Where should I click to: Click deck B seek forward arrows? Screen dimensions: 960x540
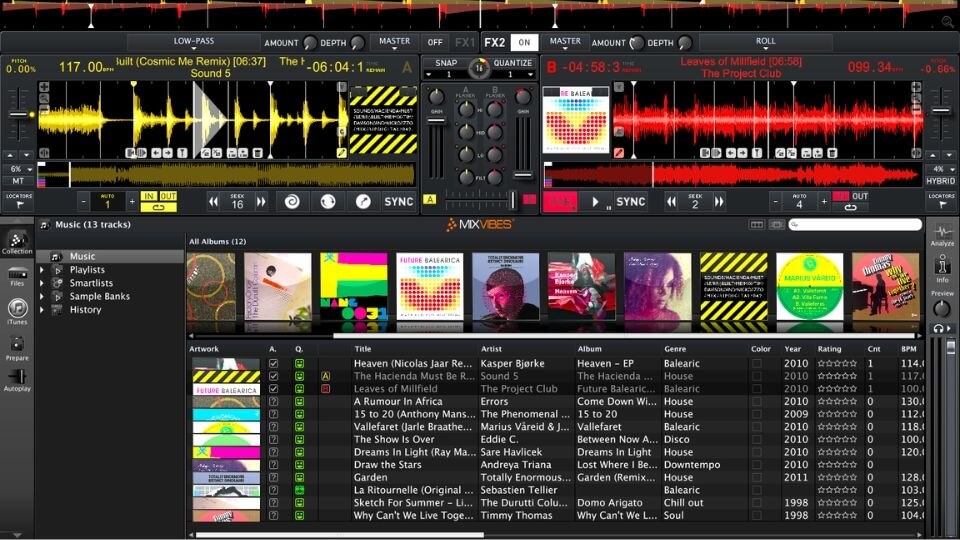pyautogui.click(x=719, y=201)
